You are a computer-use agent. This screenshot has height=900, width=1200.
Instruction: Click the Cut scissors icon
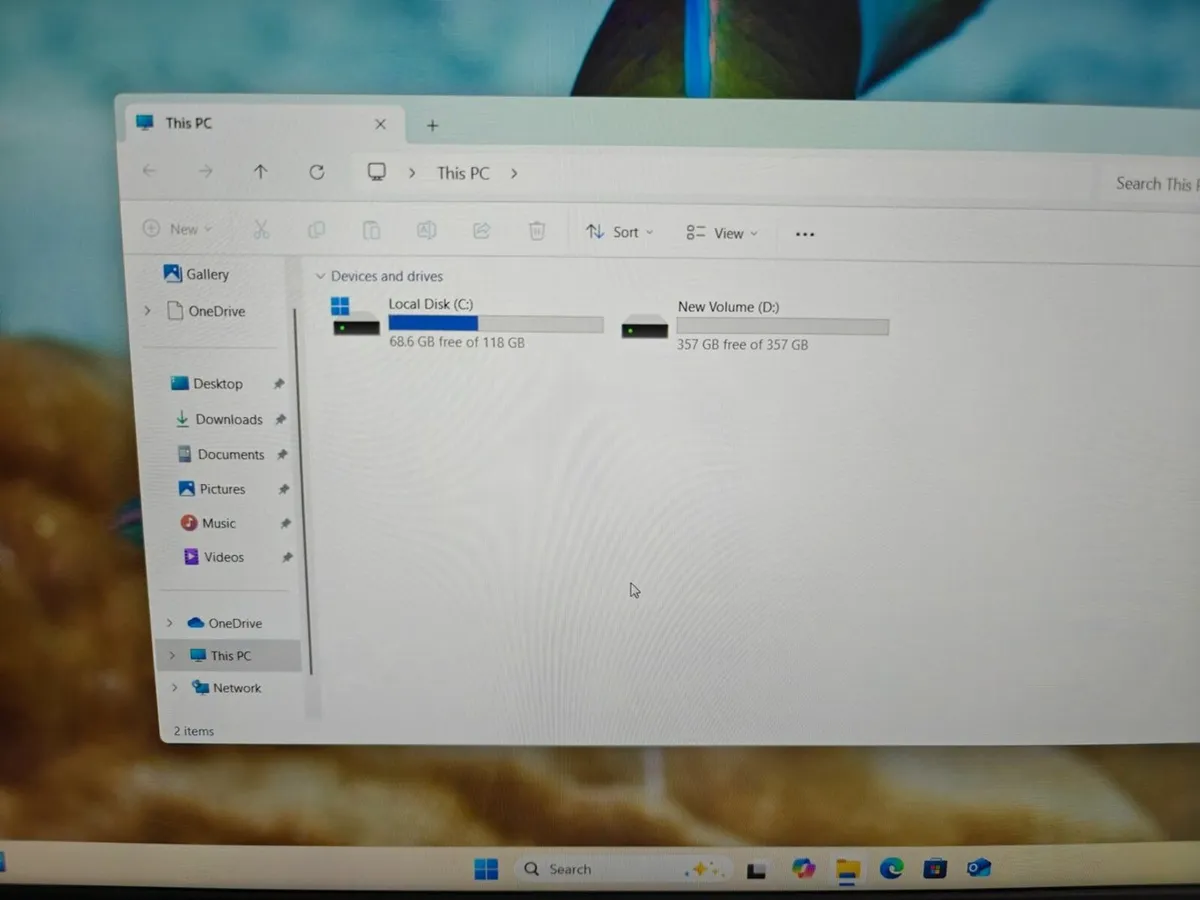(x=261, y=230)
